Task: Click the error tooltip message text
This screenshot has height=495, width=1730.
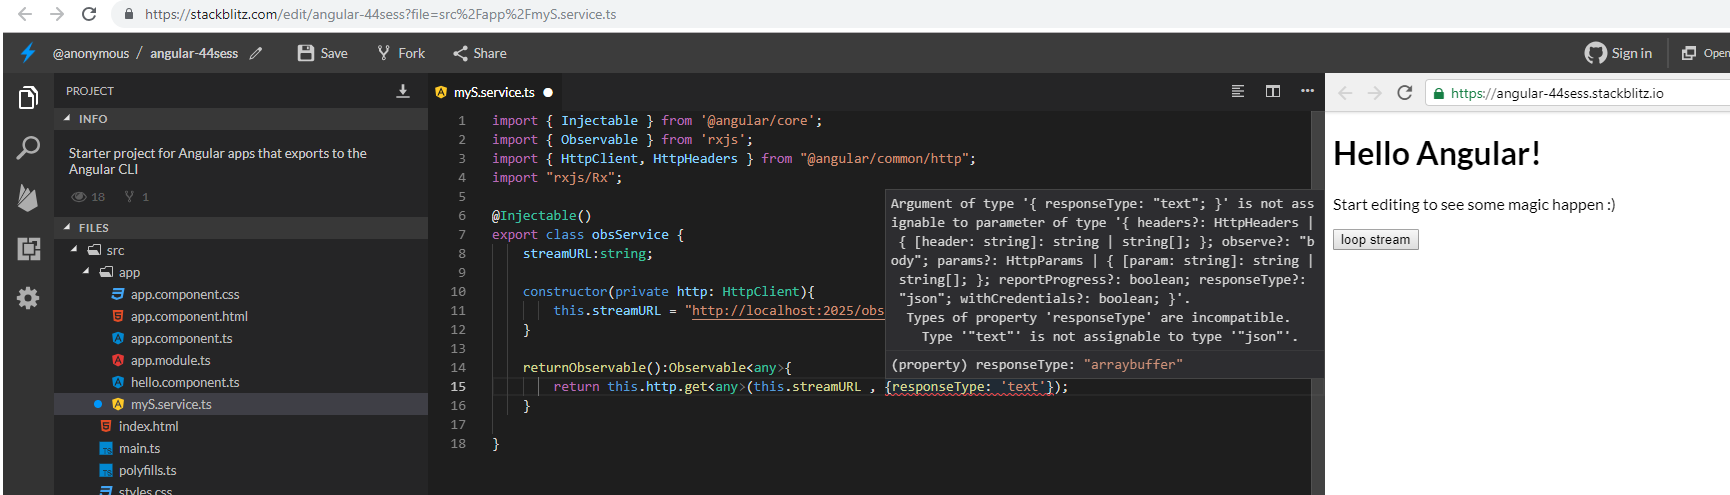Action: click(x=1103, y=270)
